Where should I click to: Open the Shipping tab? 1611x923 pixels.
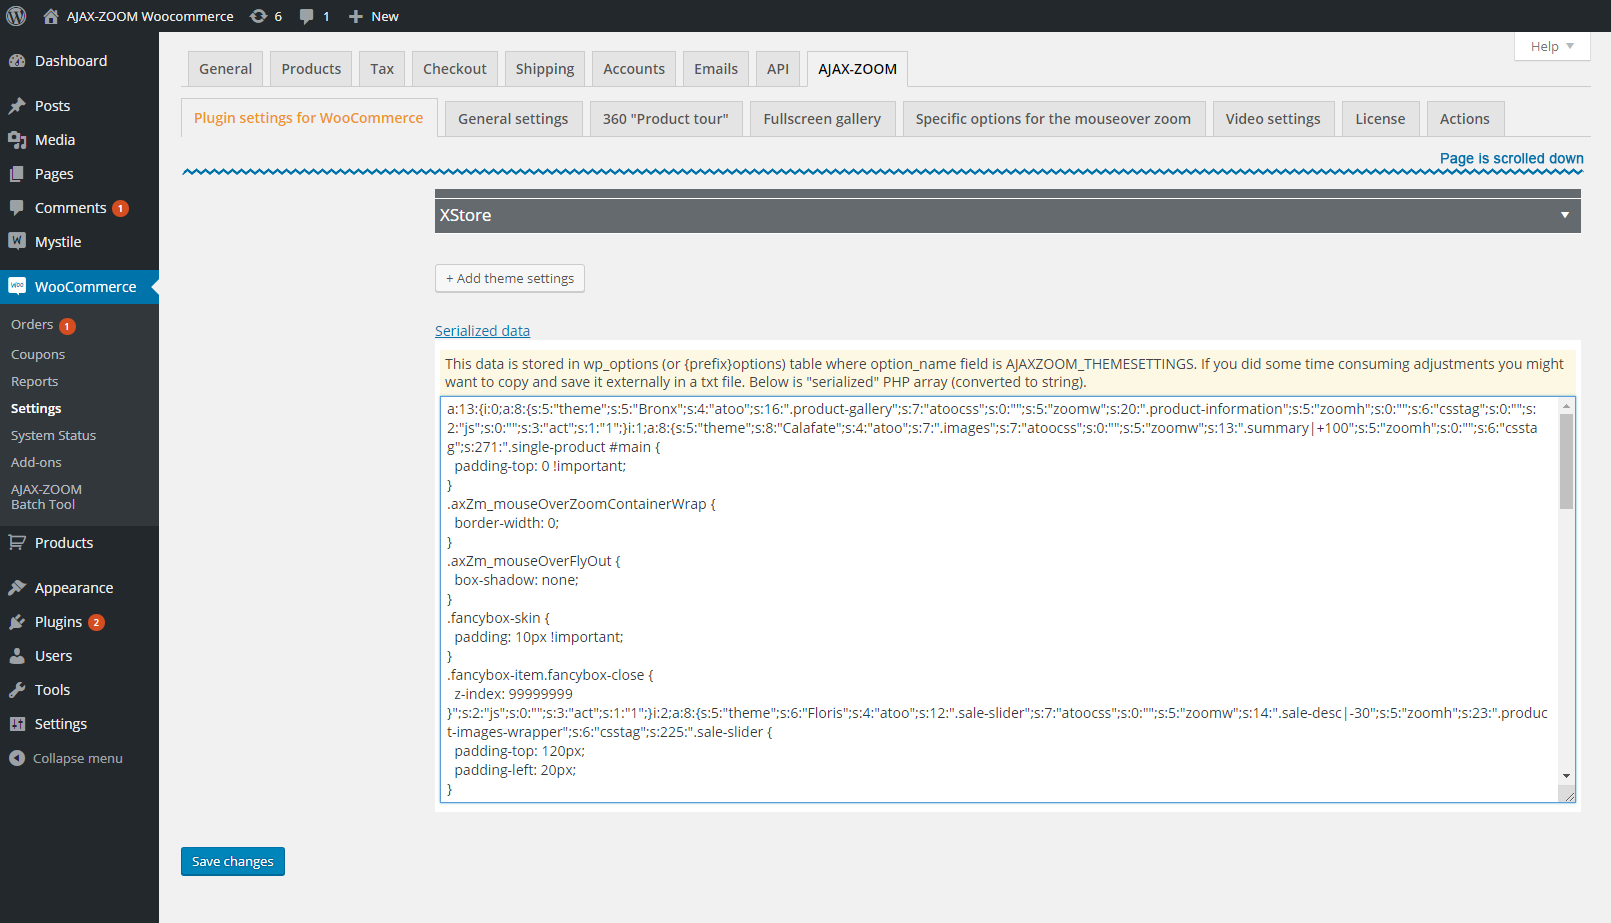(x=545, y=69)
